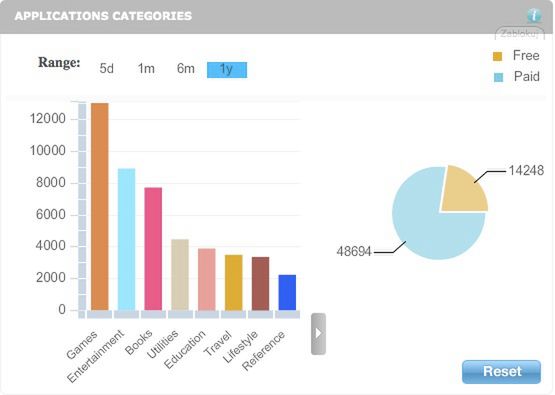Viewport: 555px width, 395px height.
Task: Select the 5d range option
Action: pos(107,69)
